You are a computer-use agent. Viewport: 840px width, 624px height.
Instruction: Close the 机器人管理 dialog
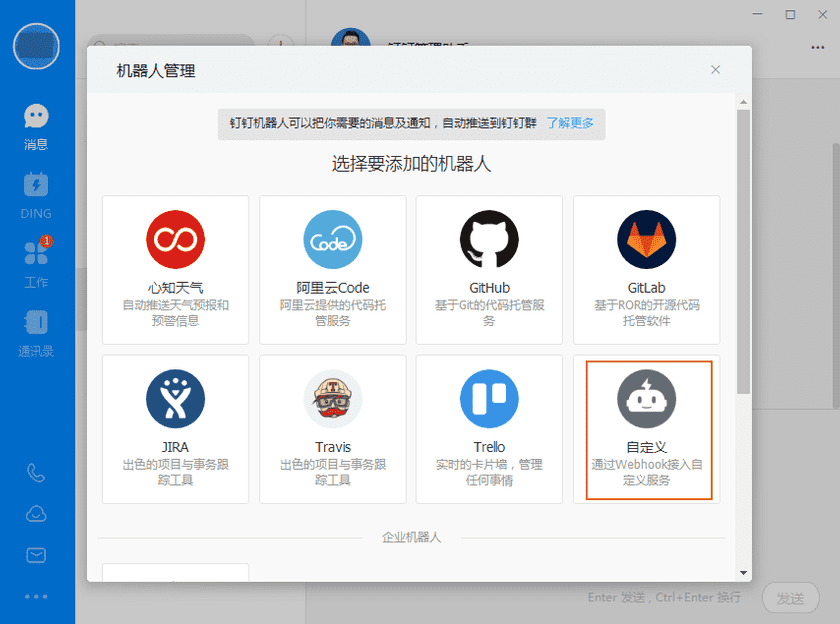[x=715, y=70]
